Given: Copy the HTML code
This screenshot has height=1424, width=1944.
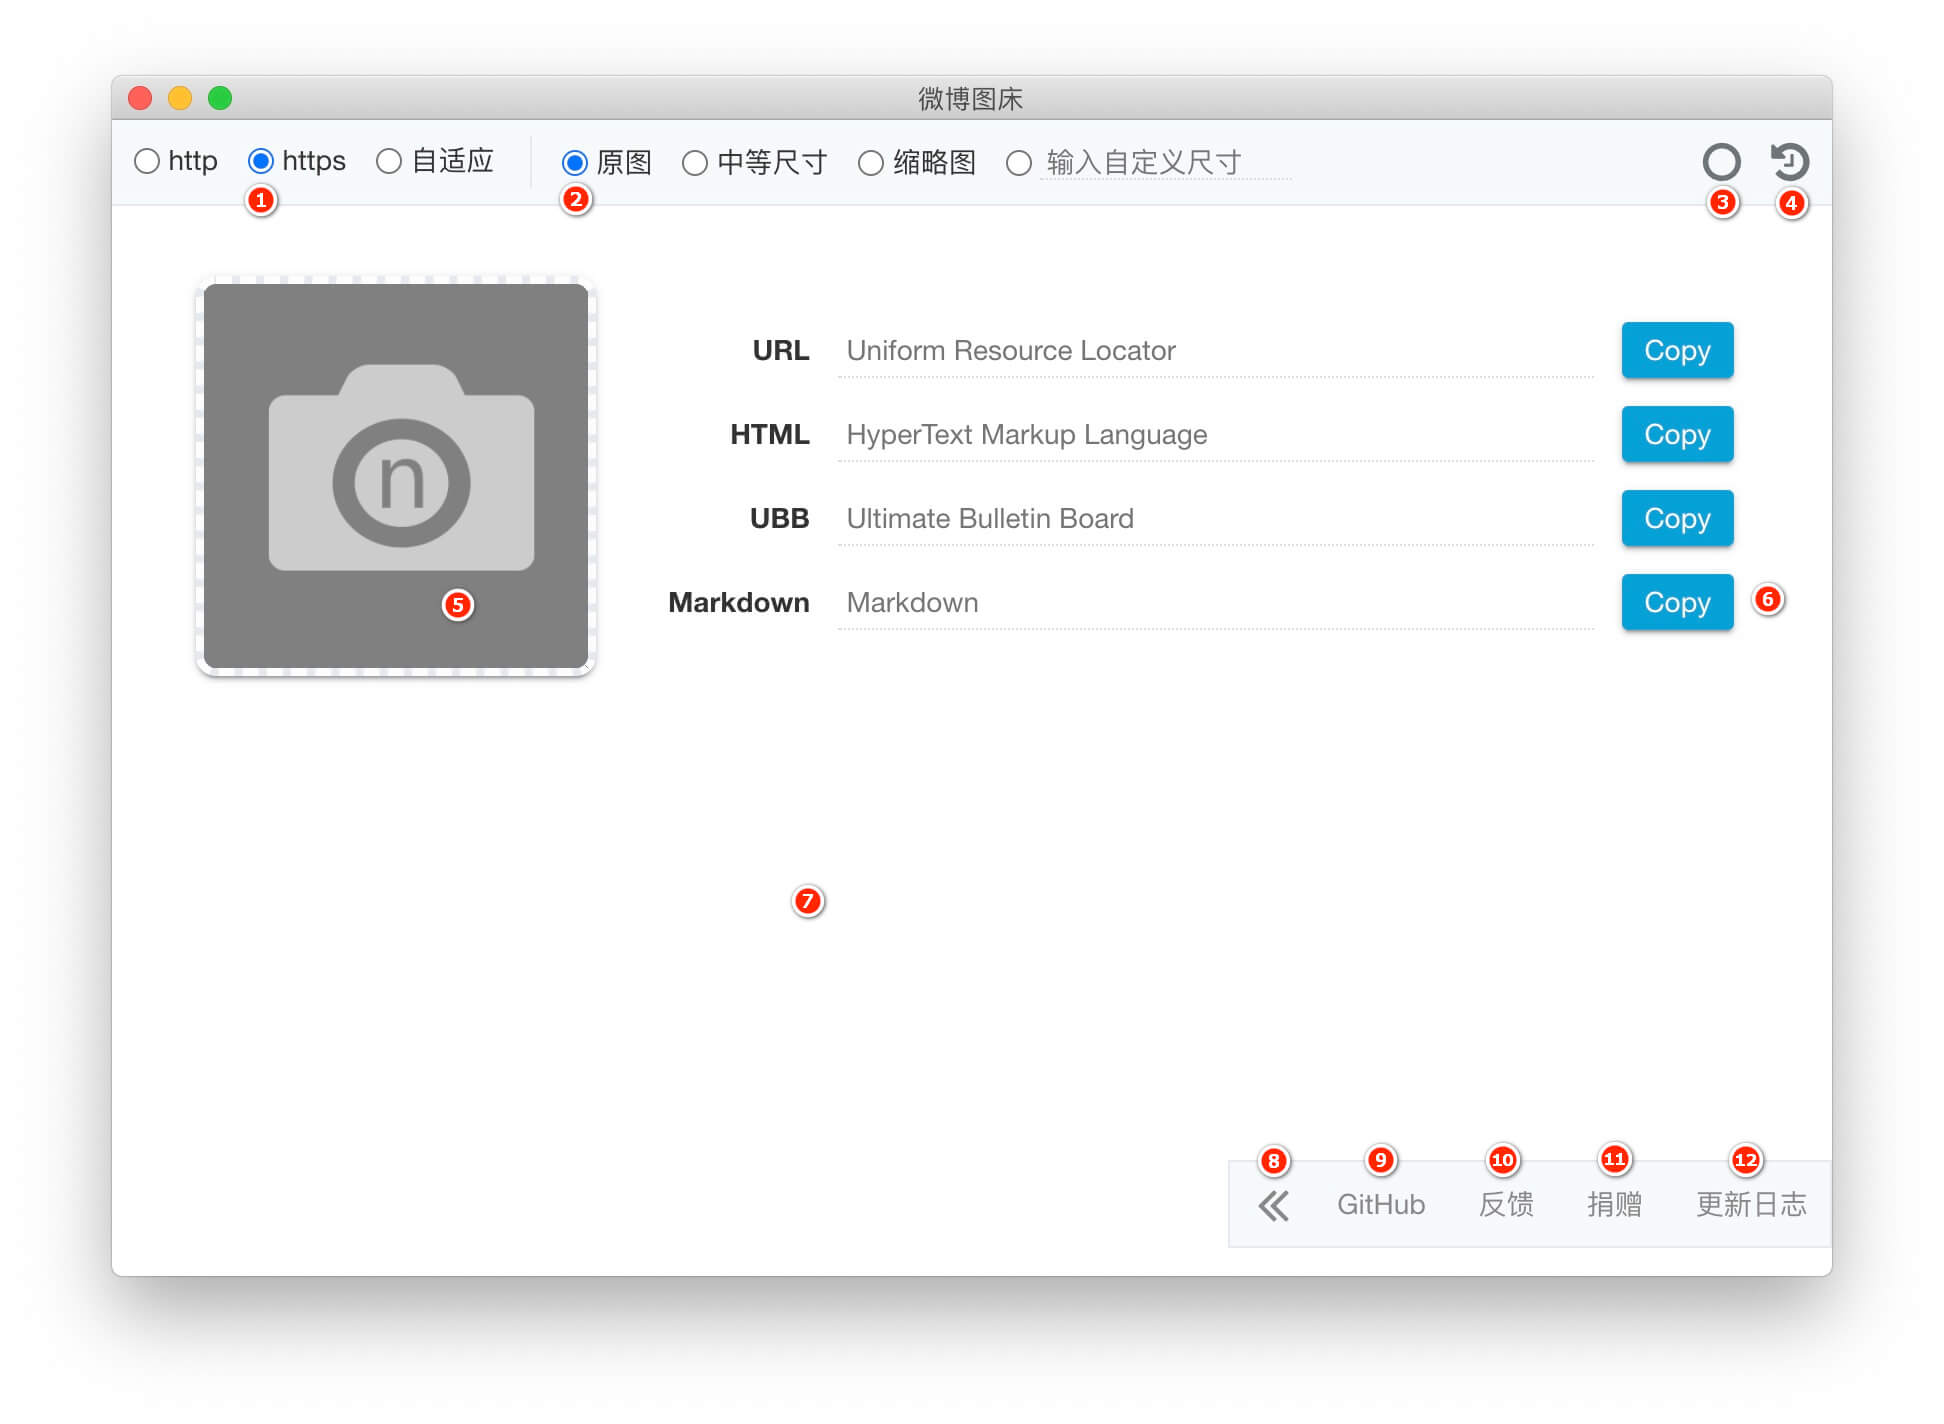Looking at the screenshot, I should tap(1677, 435).
